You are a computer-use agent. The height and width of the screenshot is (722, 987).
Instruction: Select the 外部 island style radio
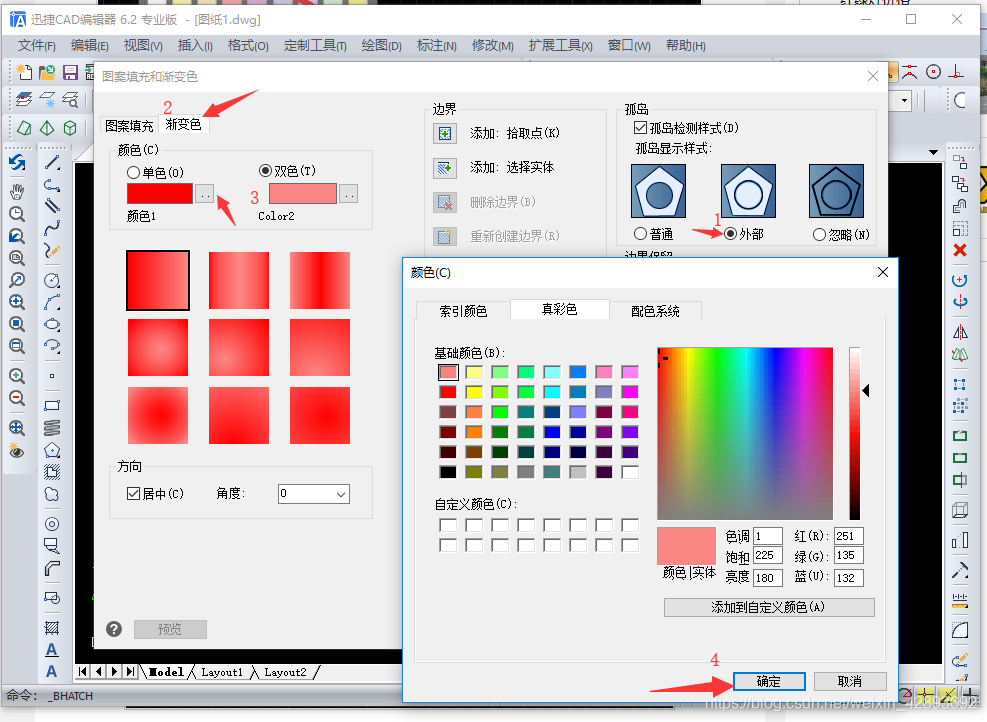[730, 234]
